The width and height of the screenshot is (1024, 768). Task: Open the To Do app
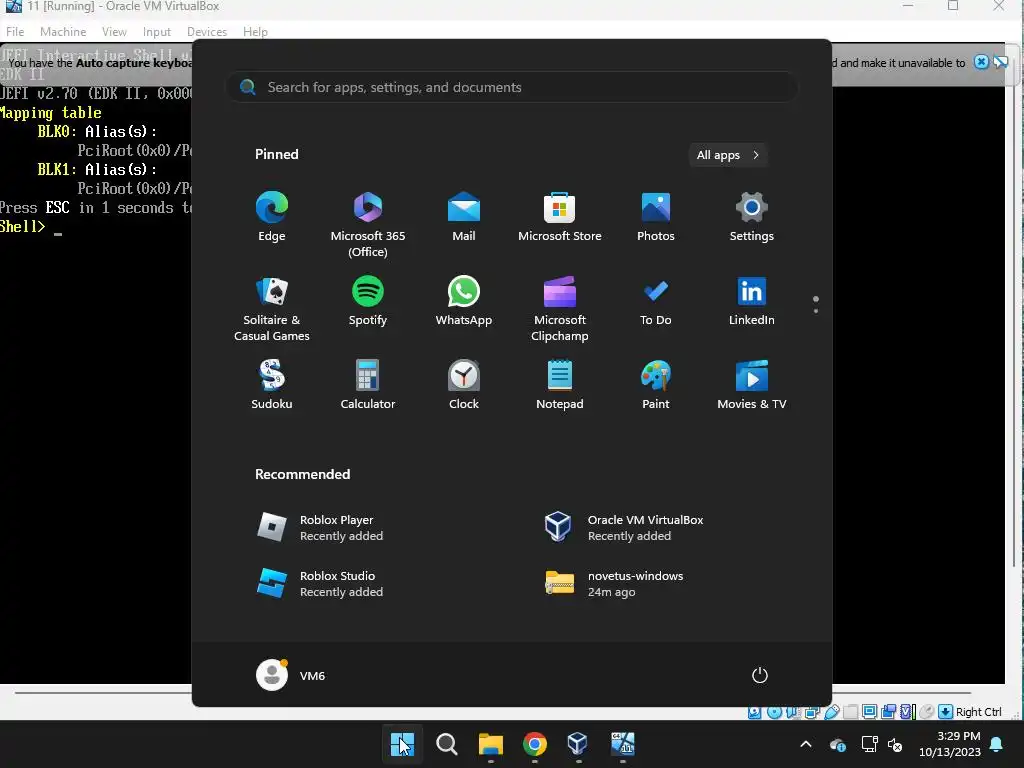point(656,301)
